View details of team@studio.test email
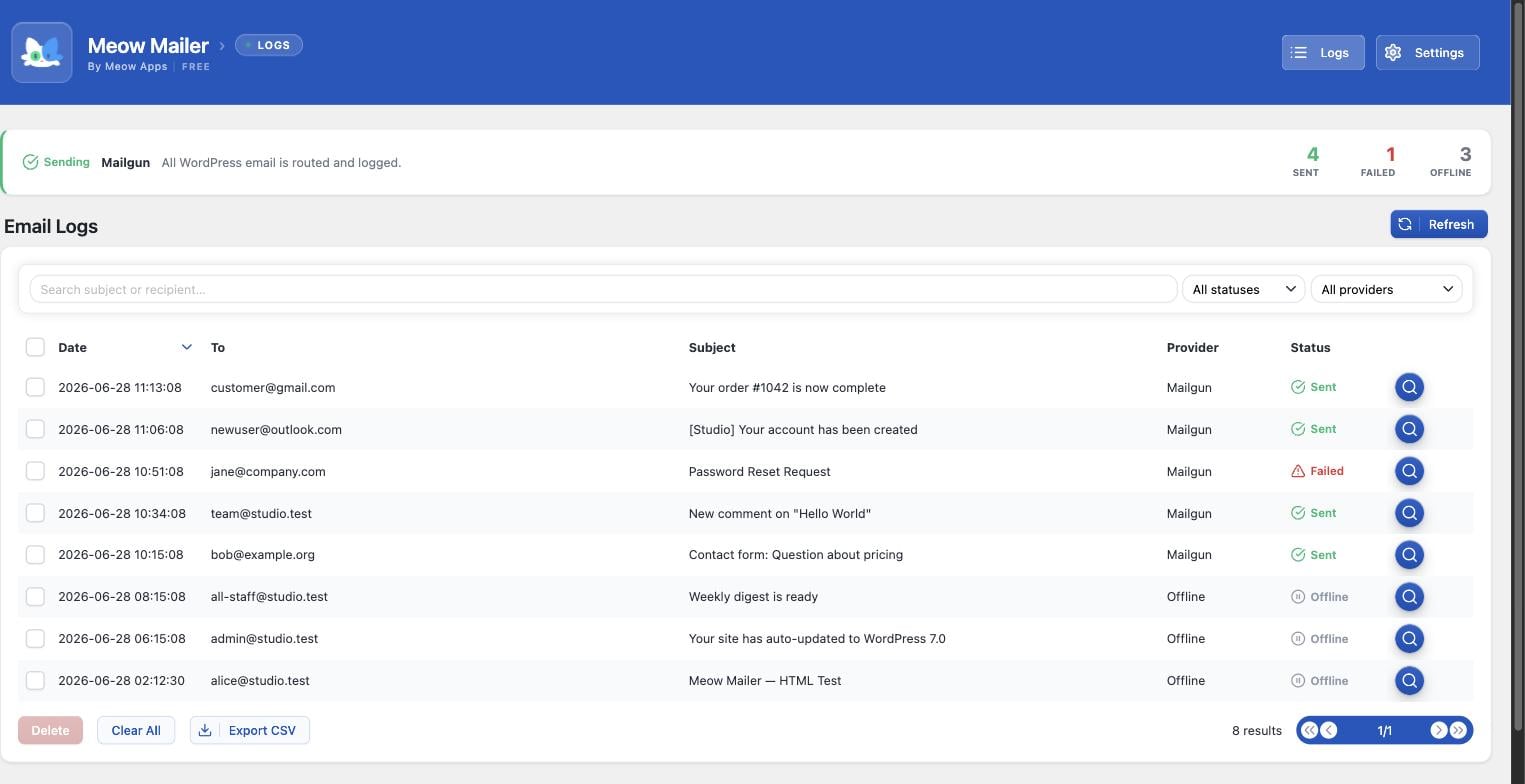 click(1409, 513)
